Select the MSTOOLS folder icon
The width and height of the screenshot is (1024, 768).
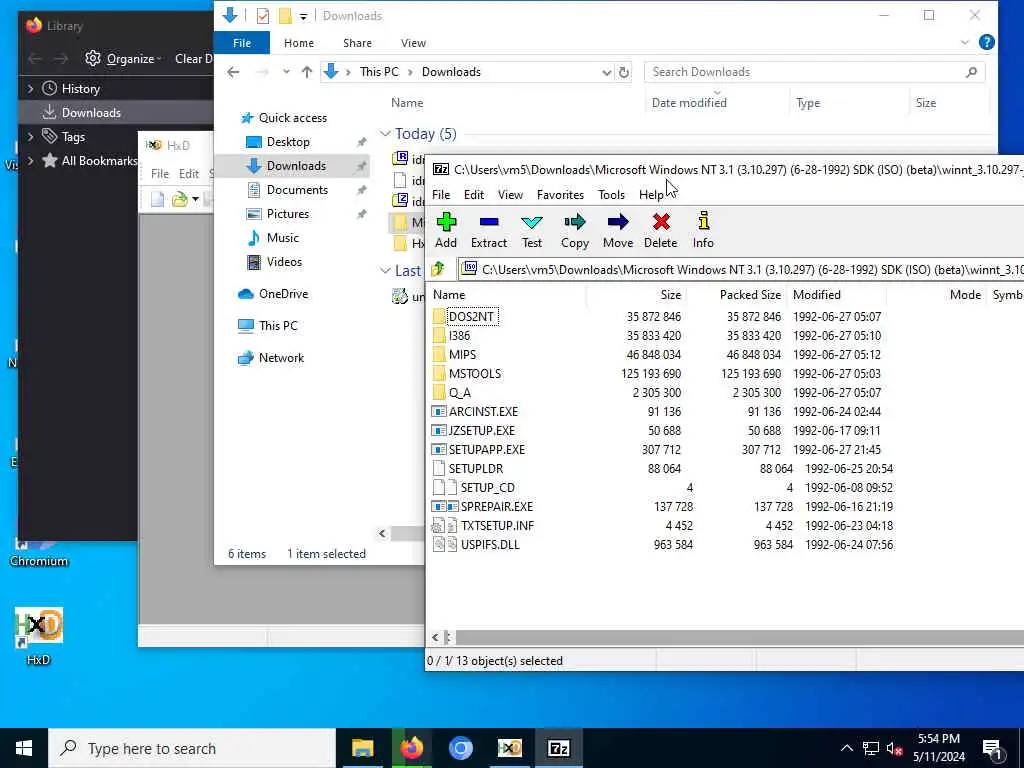(x=440, y=374)
